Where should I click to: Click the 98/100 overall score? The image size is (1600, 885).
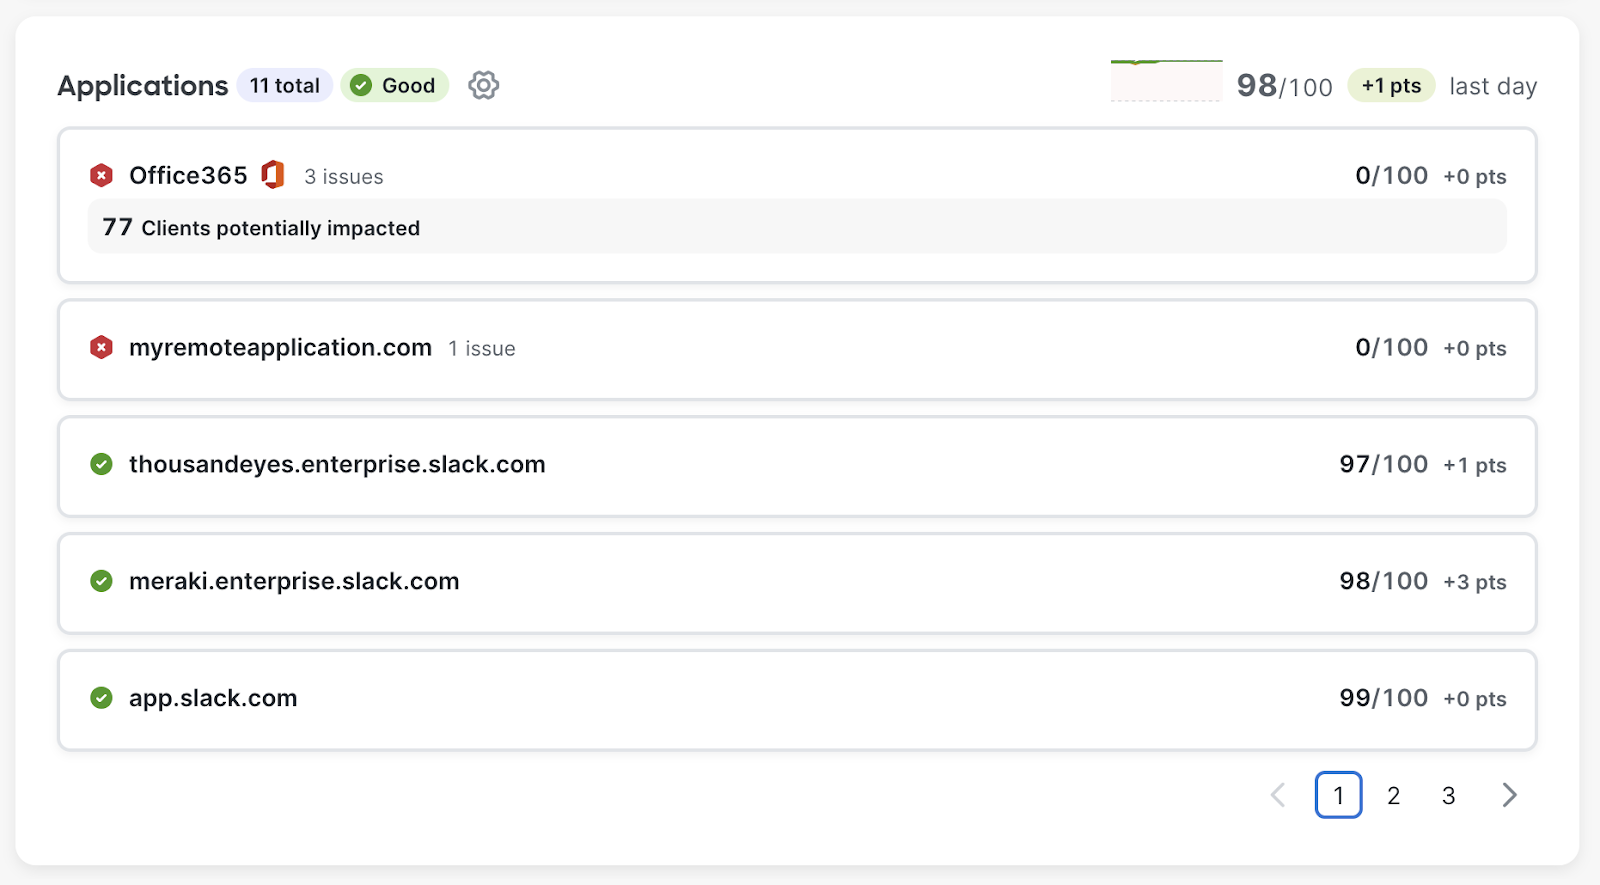(1285, 86)
